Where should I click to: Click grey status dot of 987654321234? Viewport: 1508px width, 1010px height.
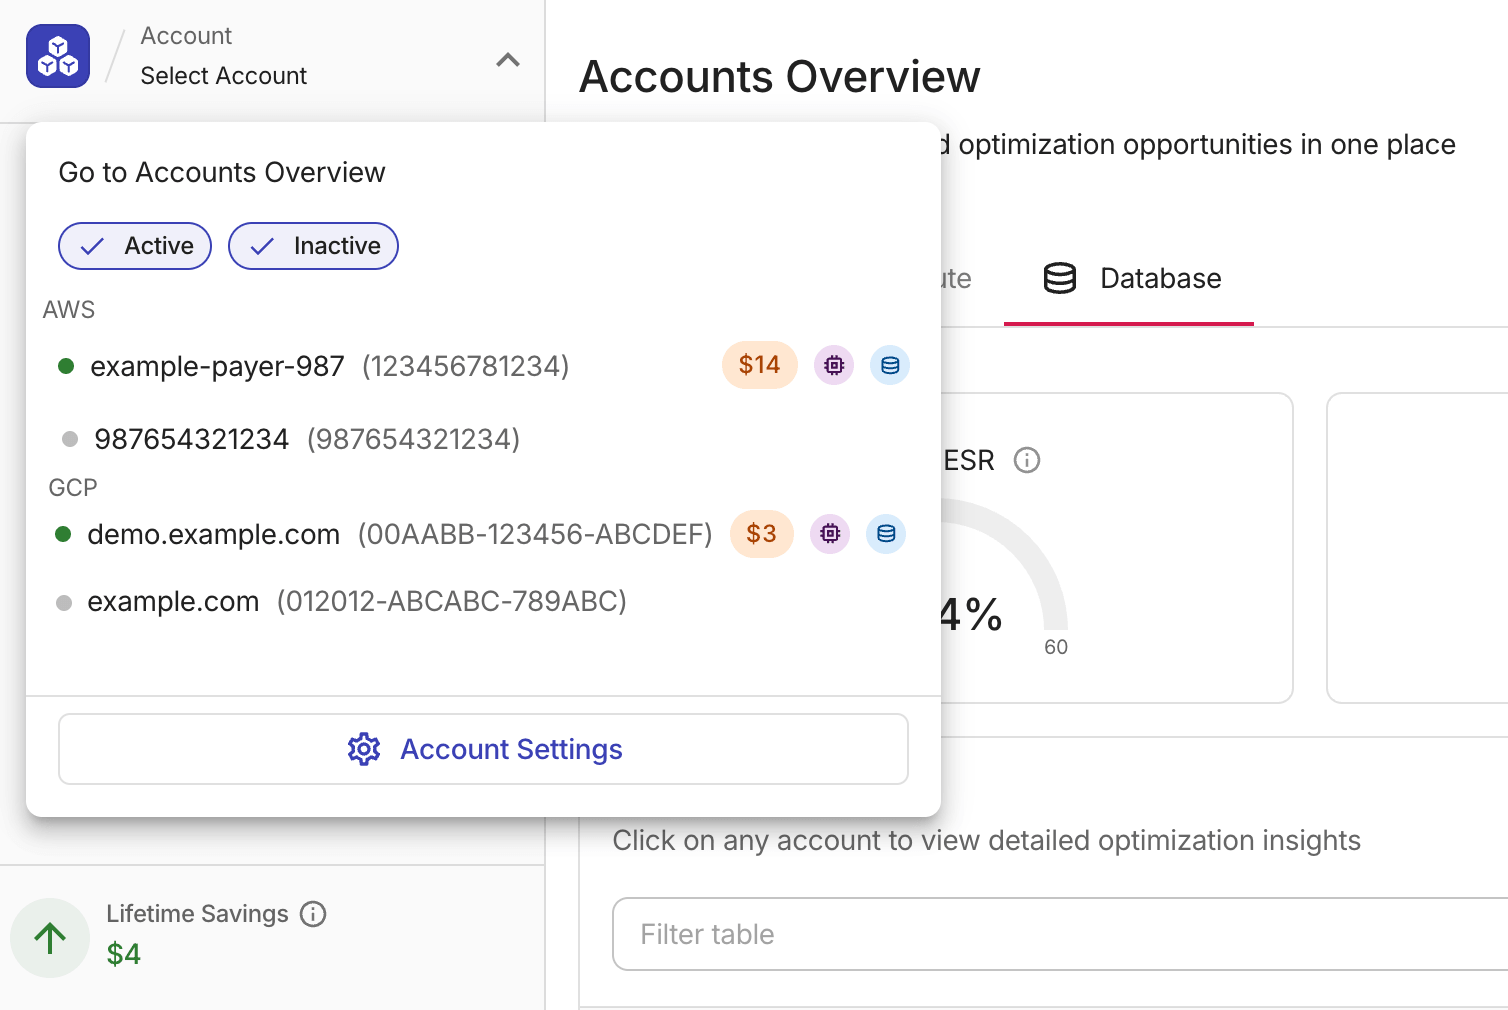(x=70, y=439)
